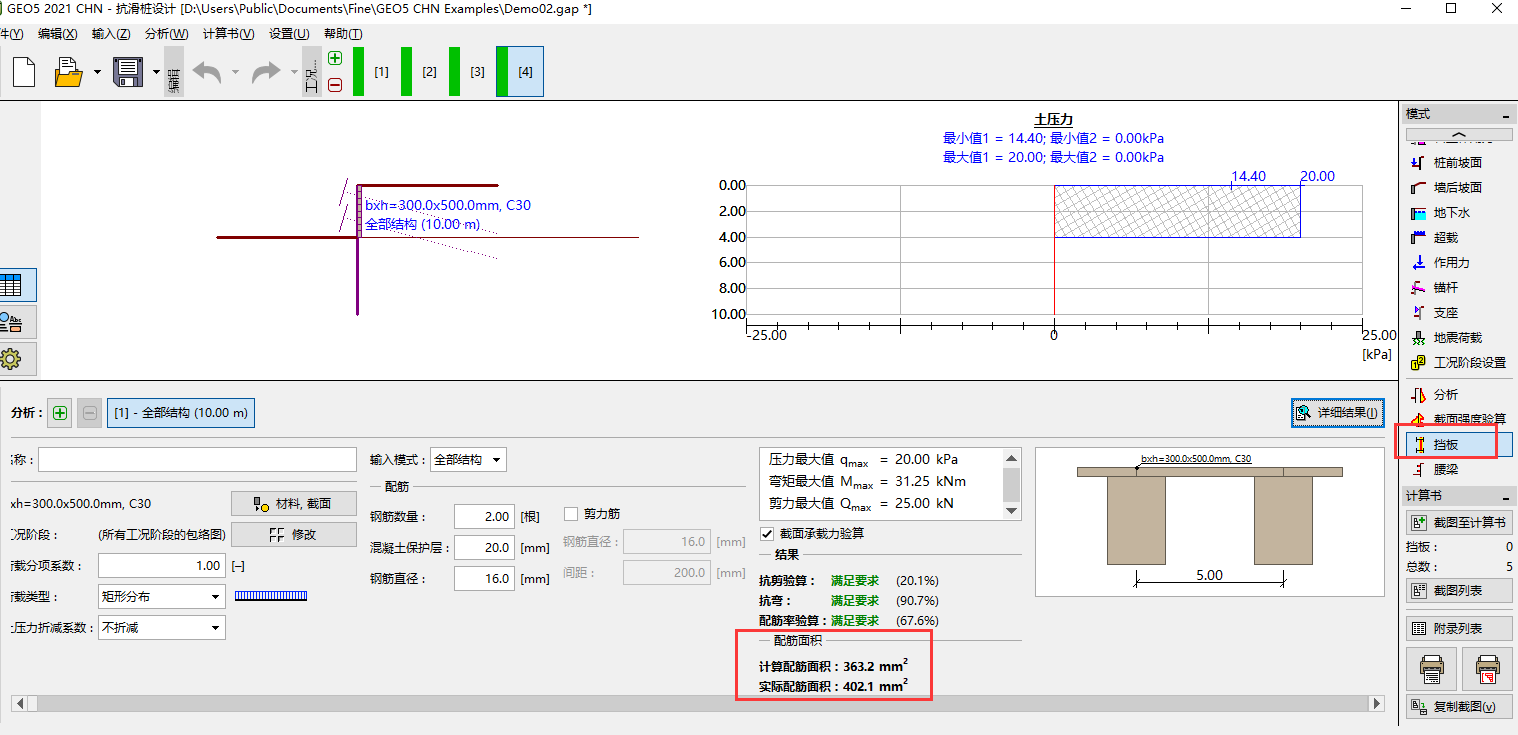Image resolution: width=1518 pixels, height=735 pixels.
Task: Toggle the 截面承载力验算 checkbox
Action: tap(768, 534)
